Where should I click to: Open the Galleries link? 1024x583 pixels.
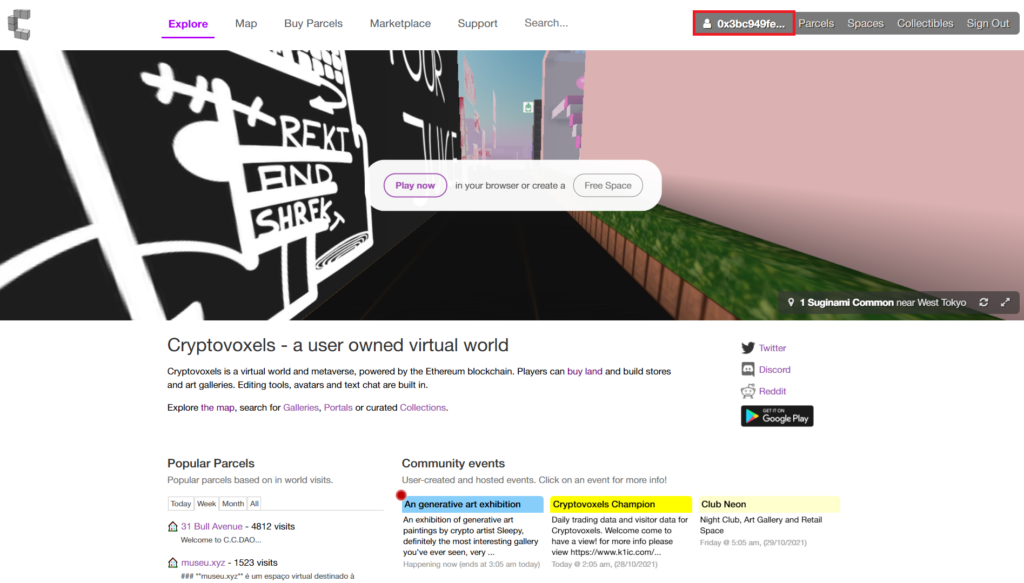point(301,407)
